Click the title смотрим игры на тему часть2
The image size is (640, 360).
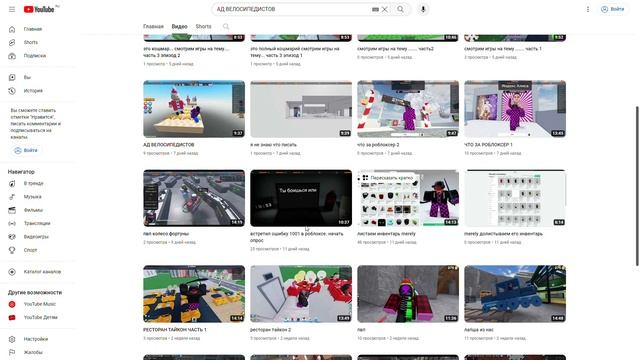point(395,49)
